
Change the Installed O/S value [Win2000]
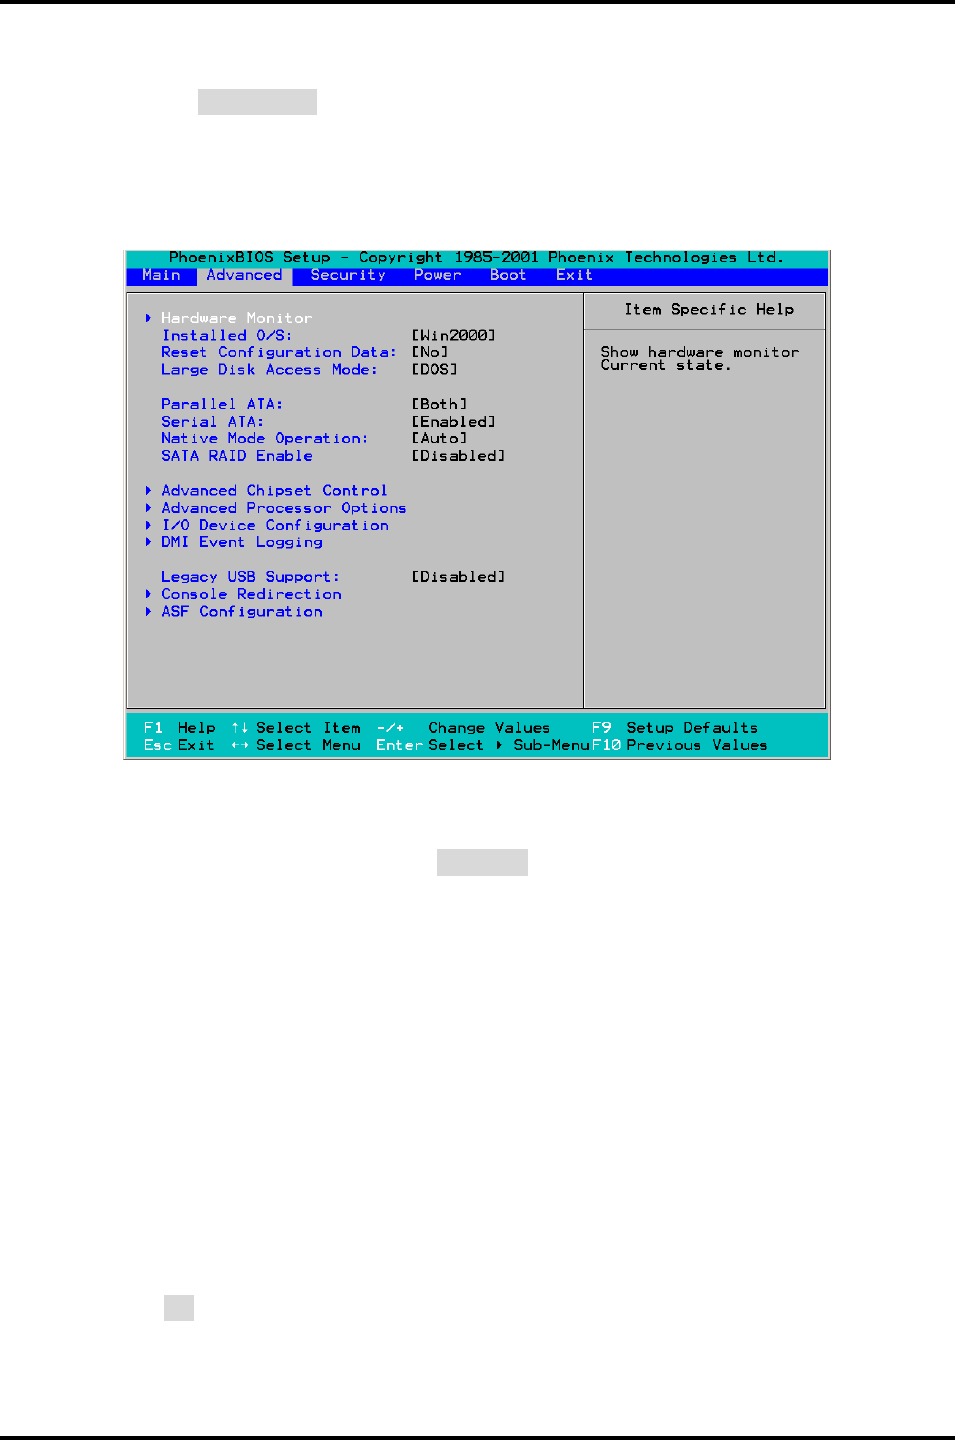click(x=454, y=335)
